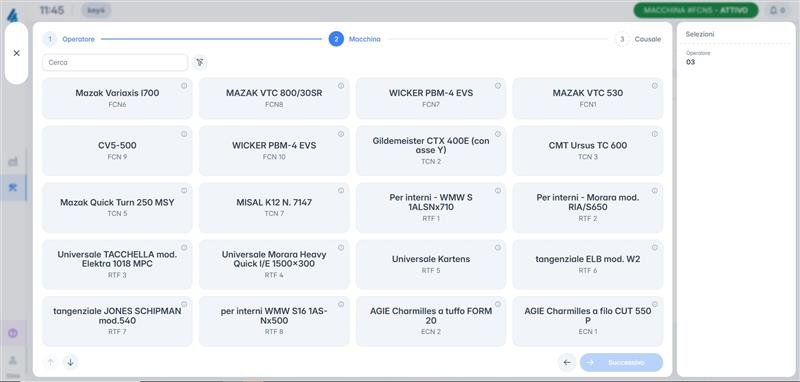Select the CV5-500 machine card
Image resolution: width=800 pixels, height=382 pixels.
coord(117,150)
